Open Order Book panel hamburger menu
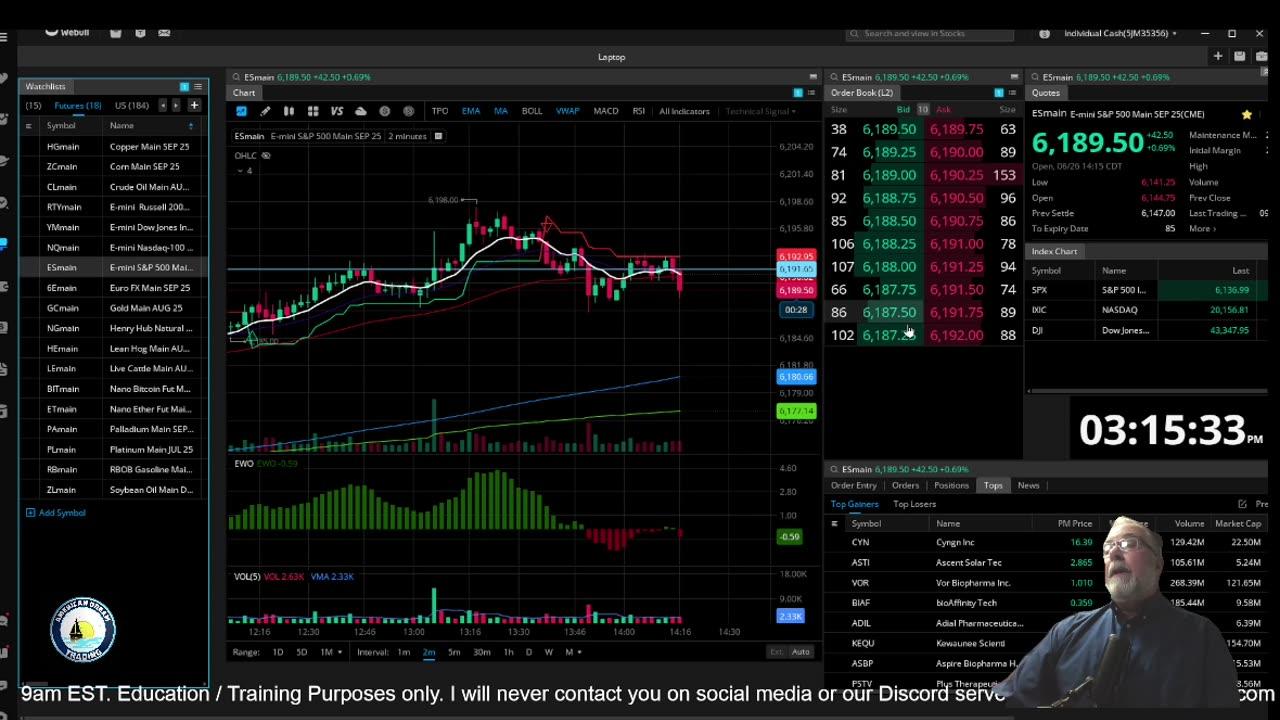The image size is (1280, 720). 1012,93
